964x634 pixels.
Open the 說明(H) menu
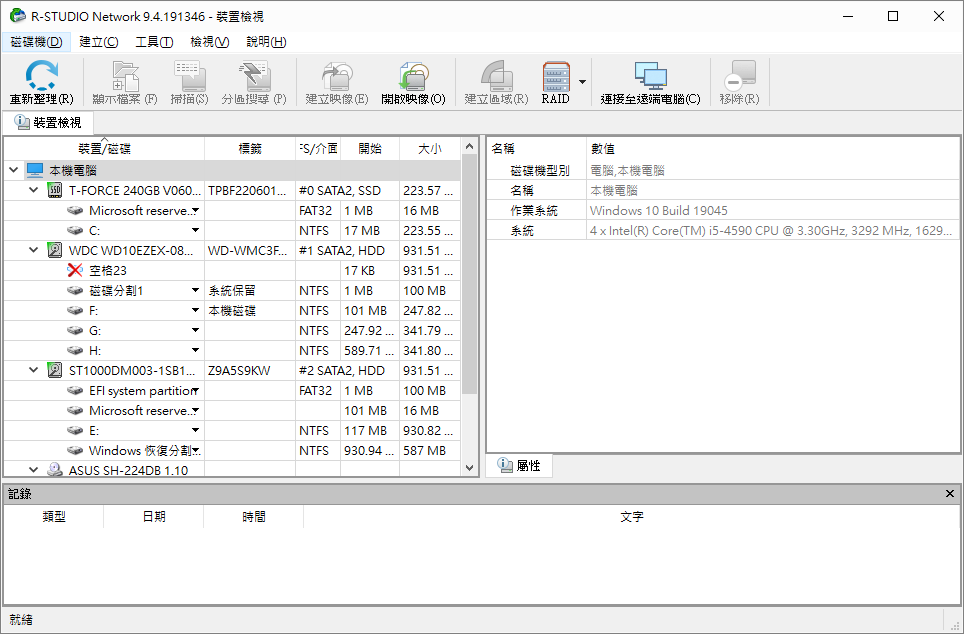point(266,42)
